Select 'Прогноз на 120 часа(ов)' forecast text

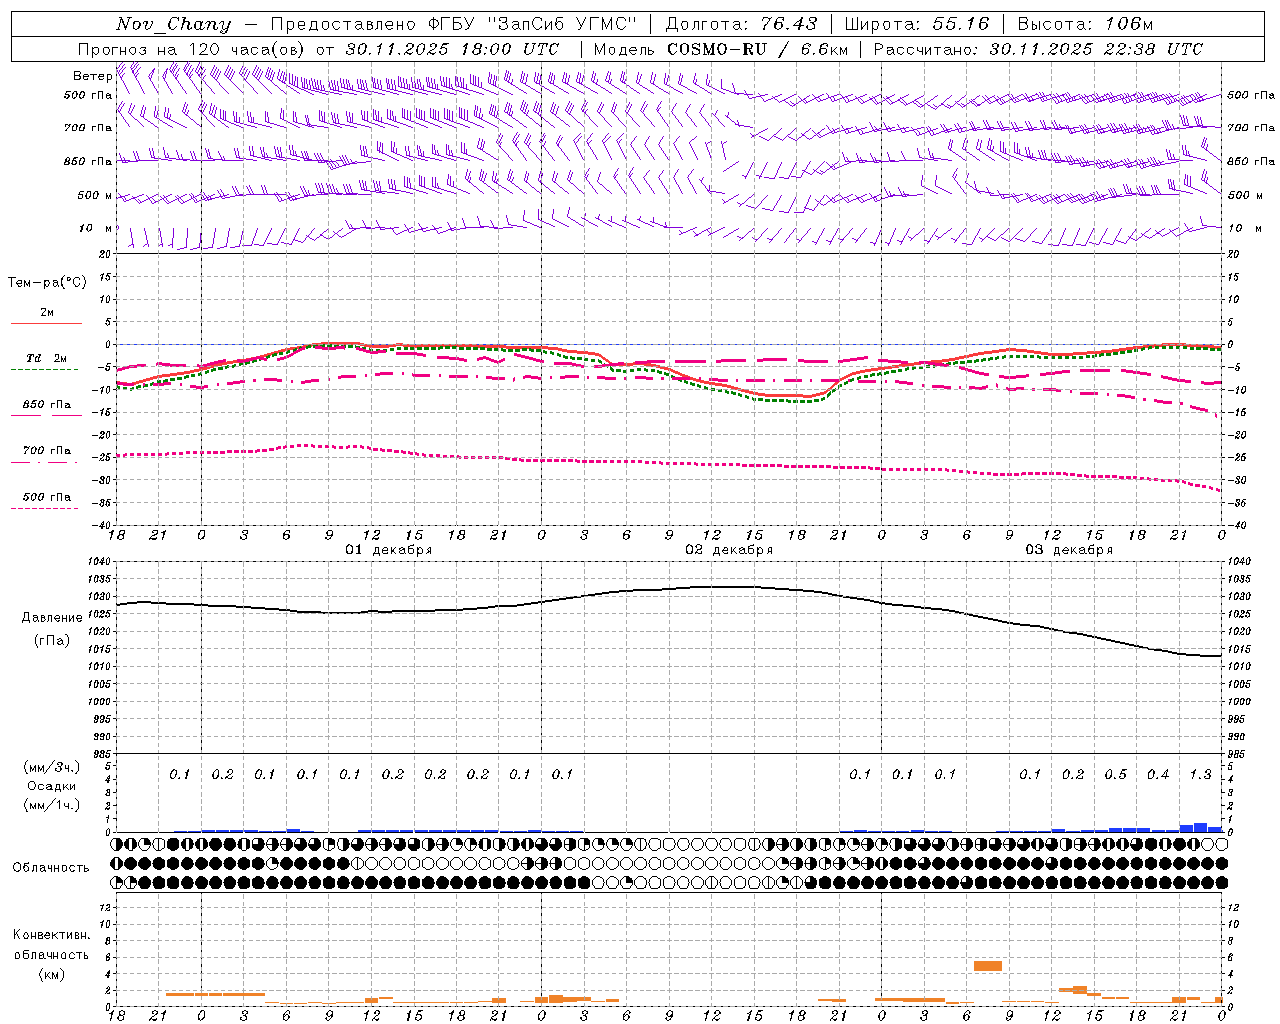192,49
